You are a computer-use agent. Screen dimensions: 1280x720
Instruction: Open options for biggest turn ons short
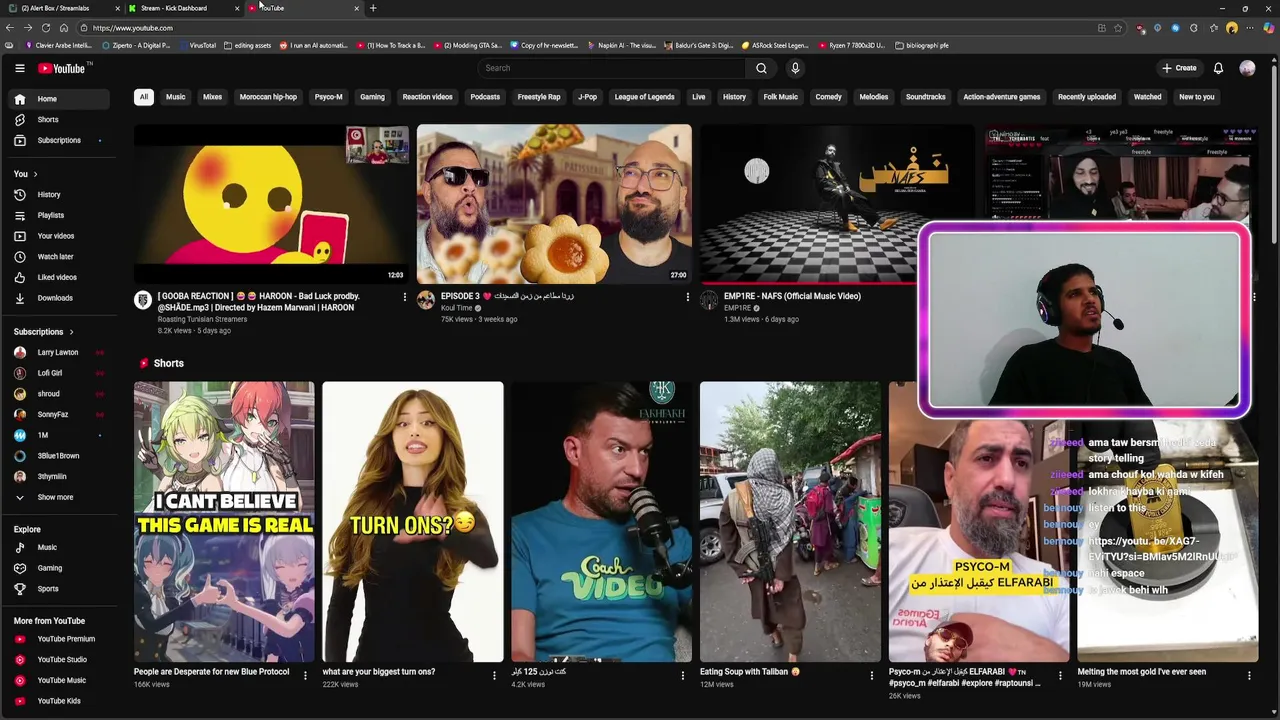[x=494, y=676]
